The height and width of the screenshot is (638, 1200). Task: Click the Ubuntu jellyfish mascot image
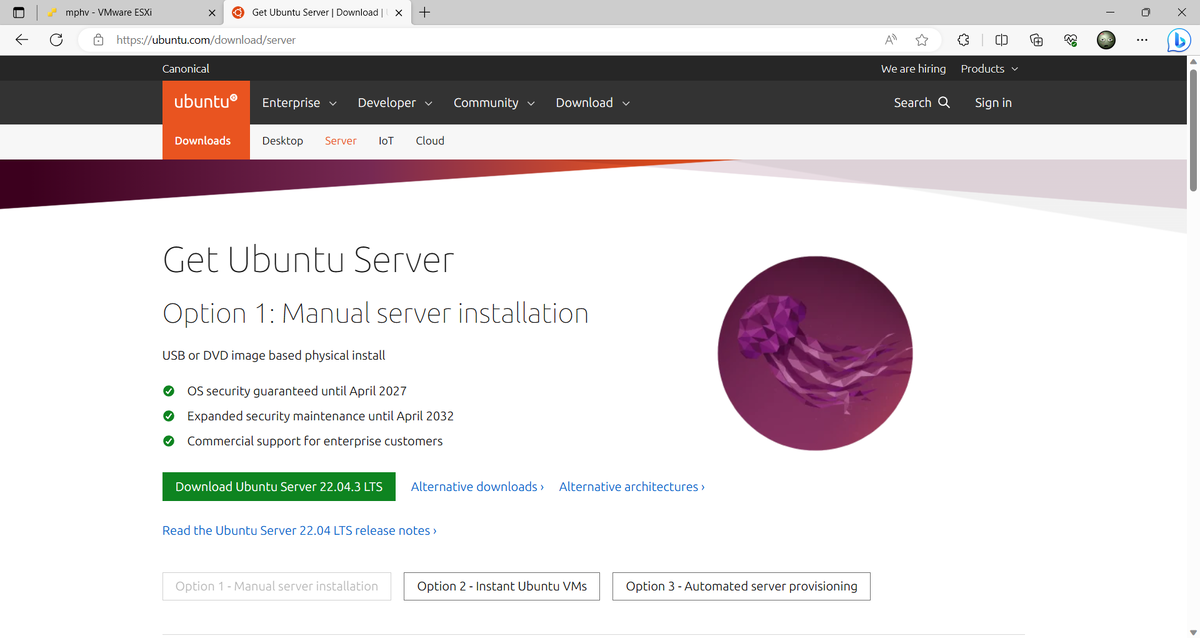point(815,353)
